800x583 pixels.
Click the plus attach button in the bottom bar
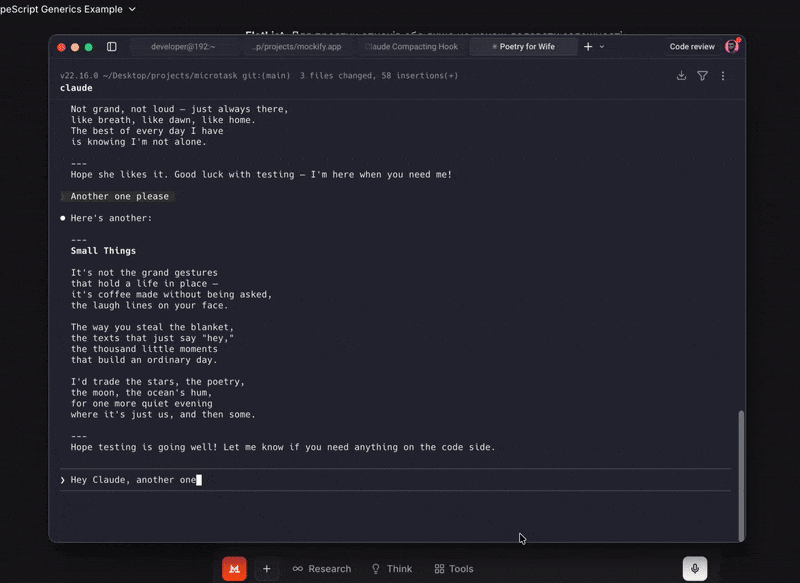pyautogui.click(x=266, y=568)
